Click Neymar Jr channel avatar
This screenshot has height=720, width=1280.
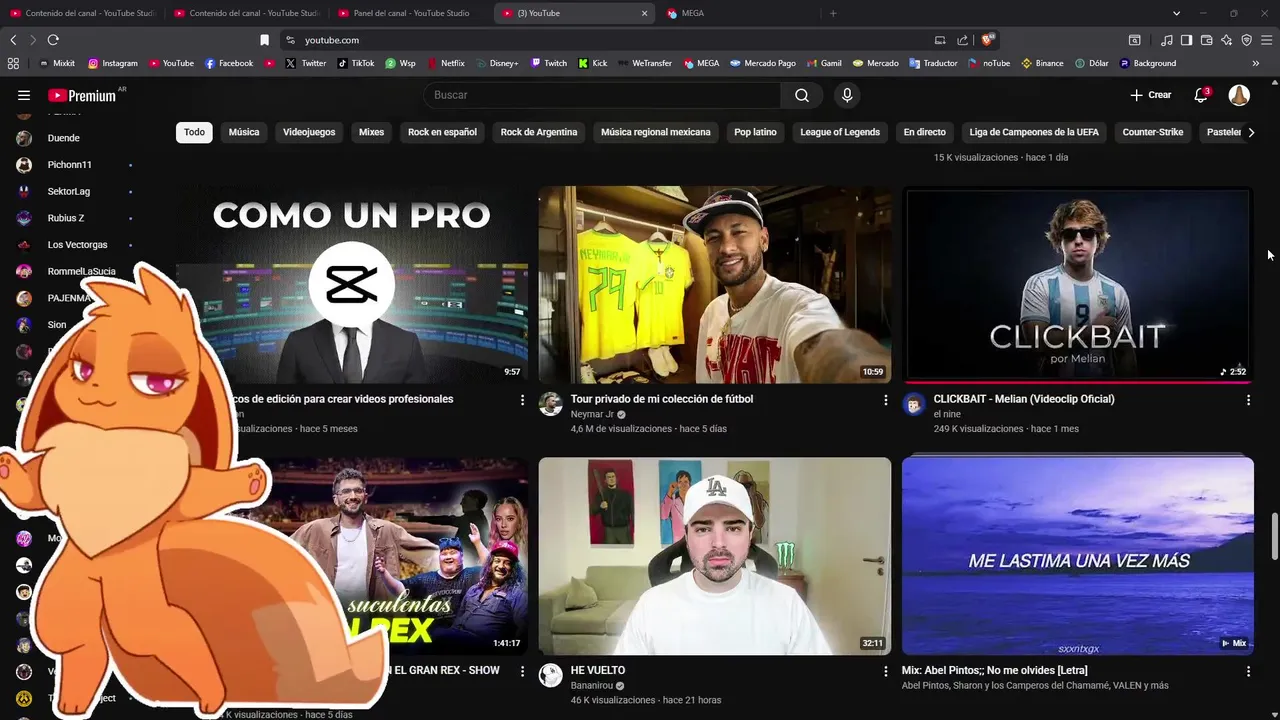pyautogui.click(x=550, y=404)
